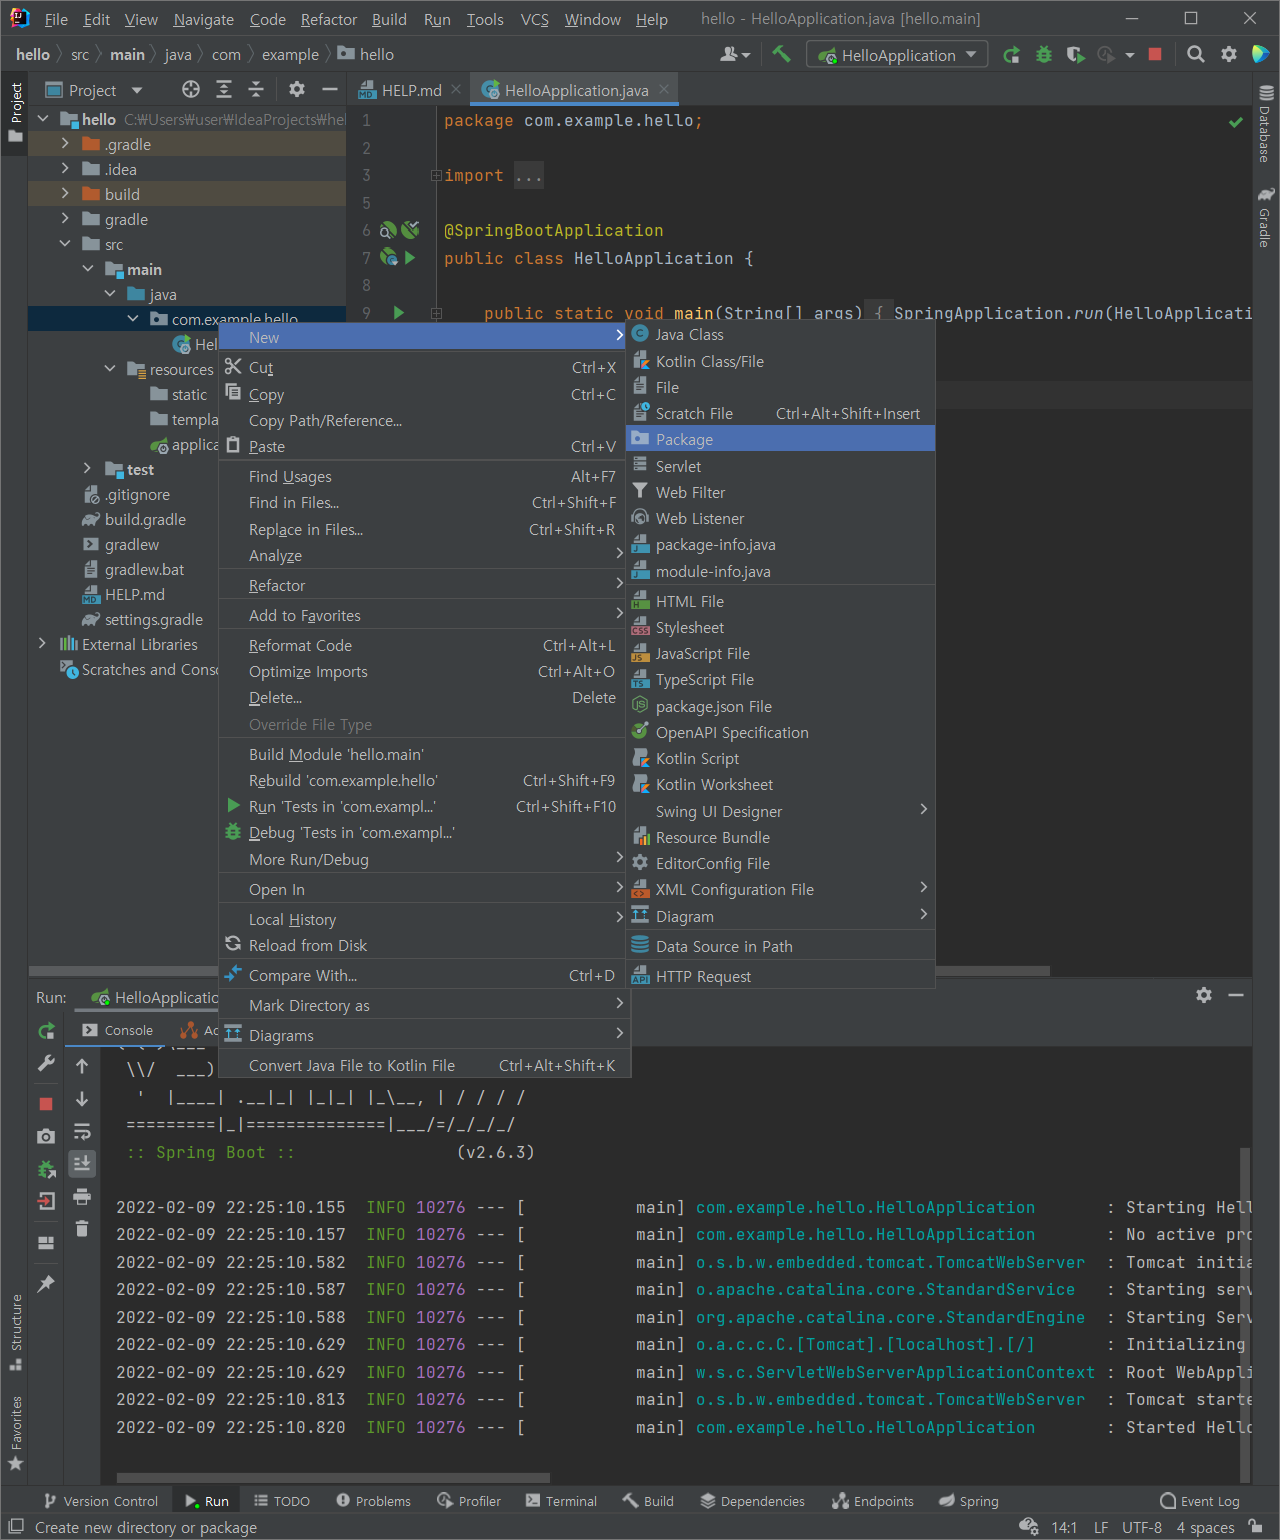Hide the Project panel with minus icon
Image resolution: width=1280 pixels, height=1540 pixels.
[329, 90]
